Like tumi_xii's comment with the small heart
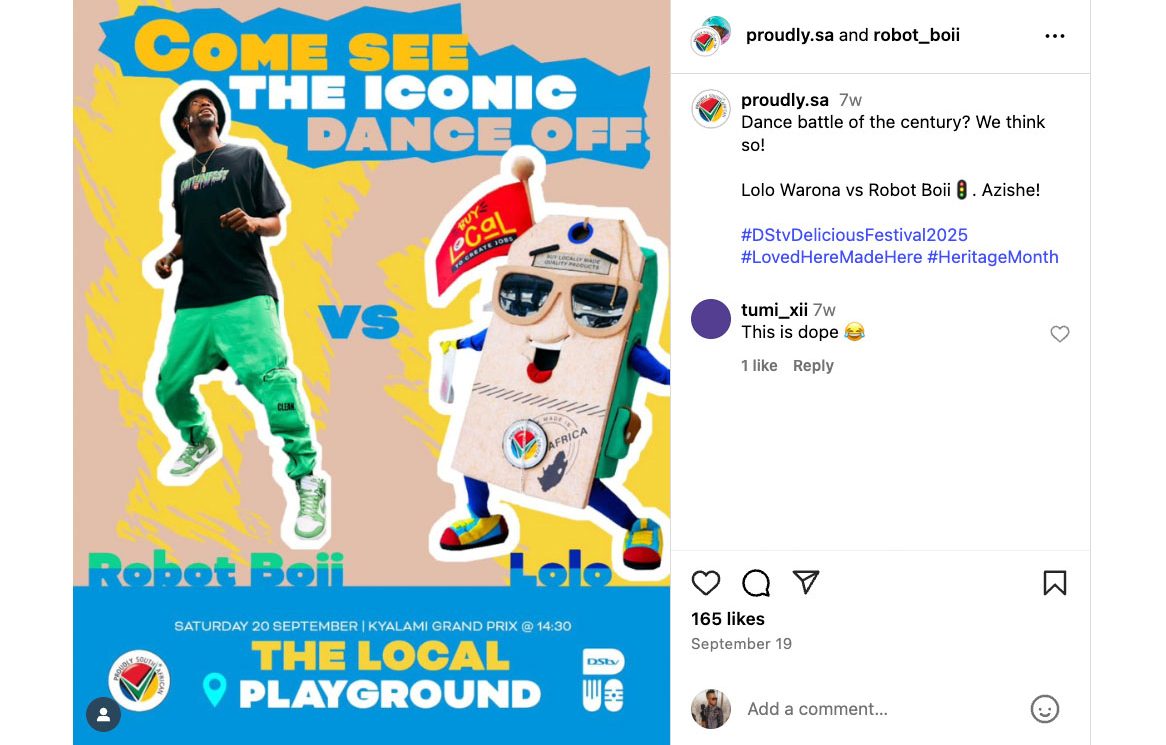This screenshot has width=1166, height=745. [x=1060, y=334]
